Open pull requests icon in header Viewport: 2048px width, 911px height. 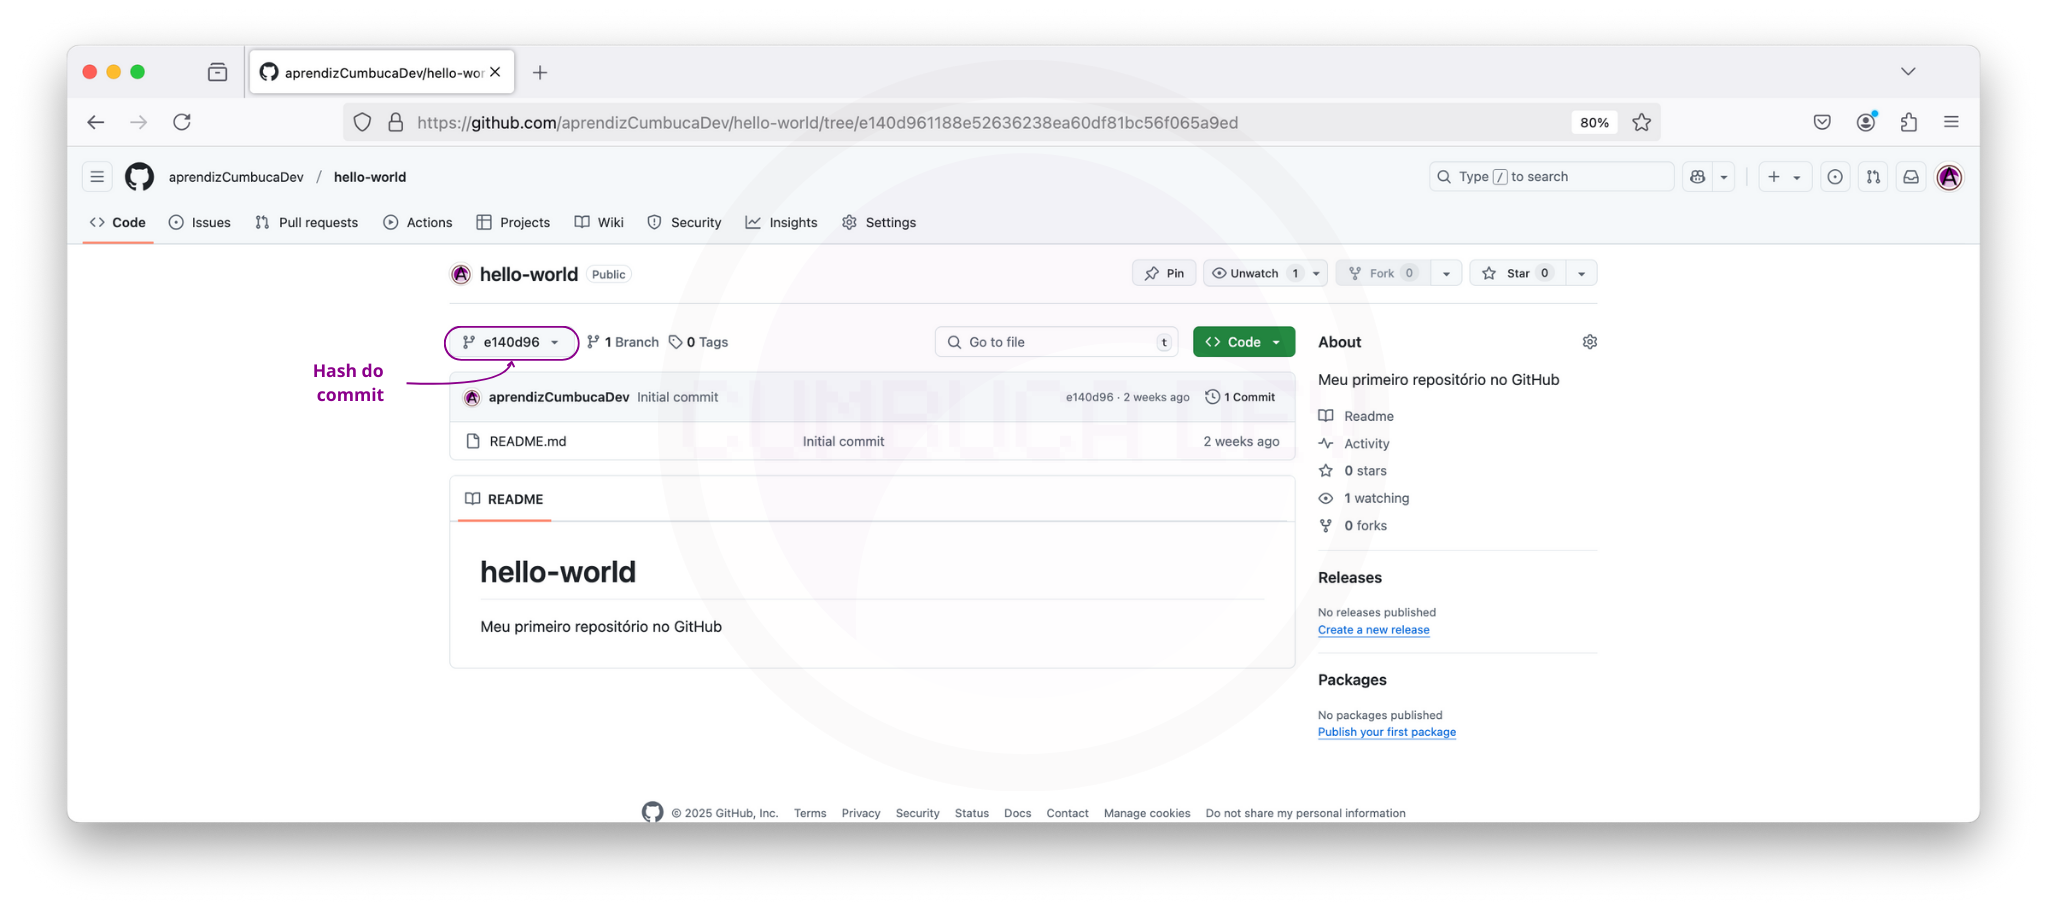tap(1873, 177)
